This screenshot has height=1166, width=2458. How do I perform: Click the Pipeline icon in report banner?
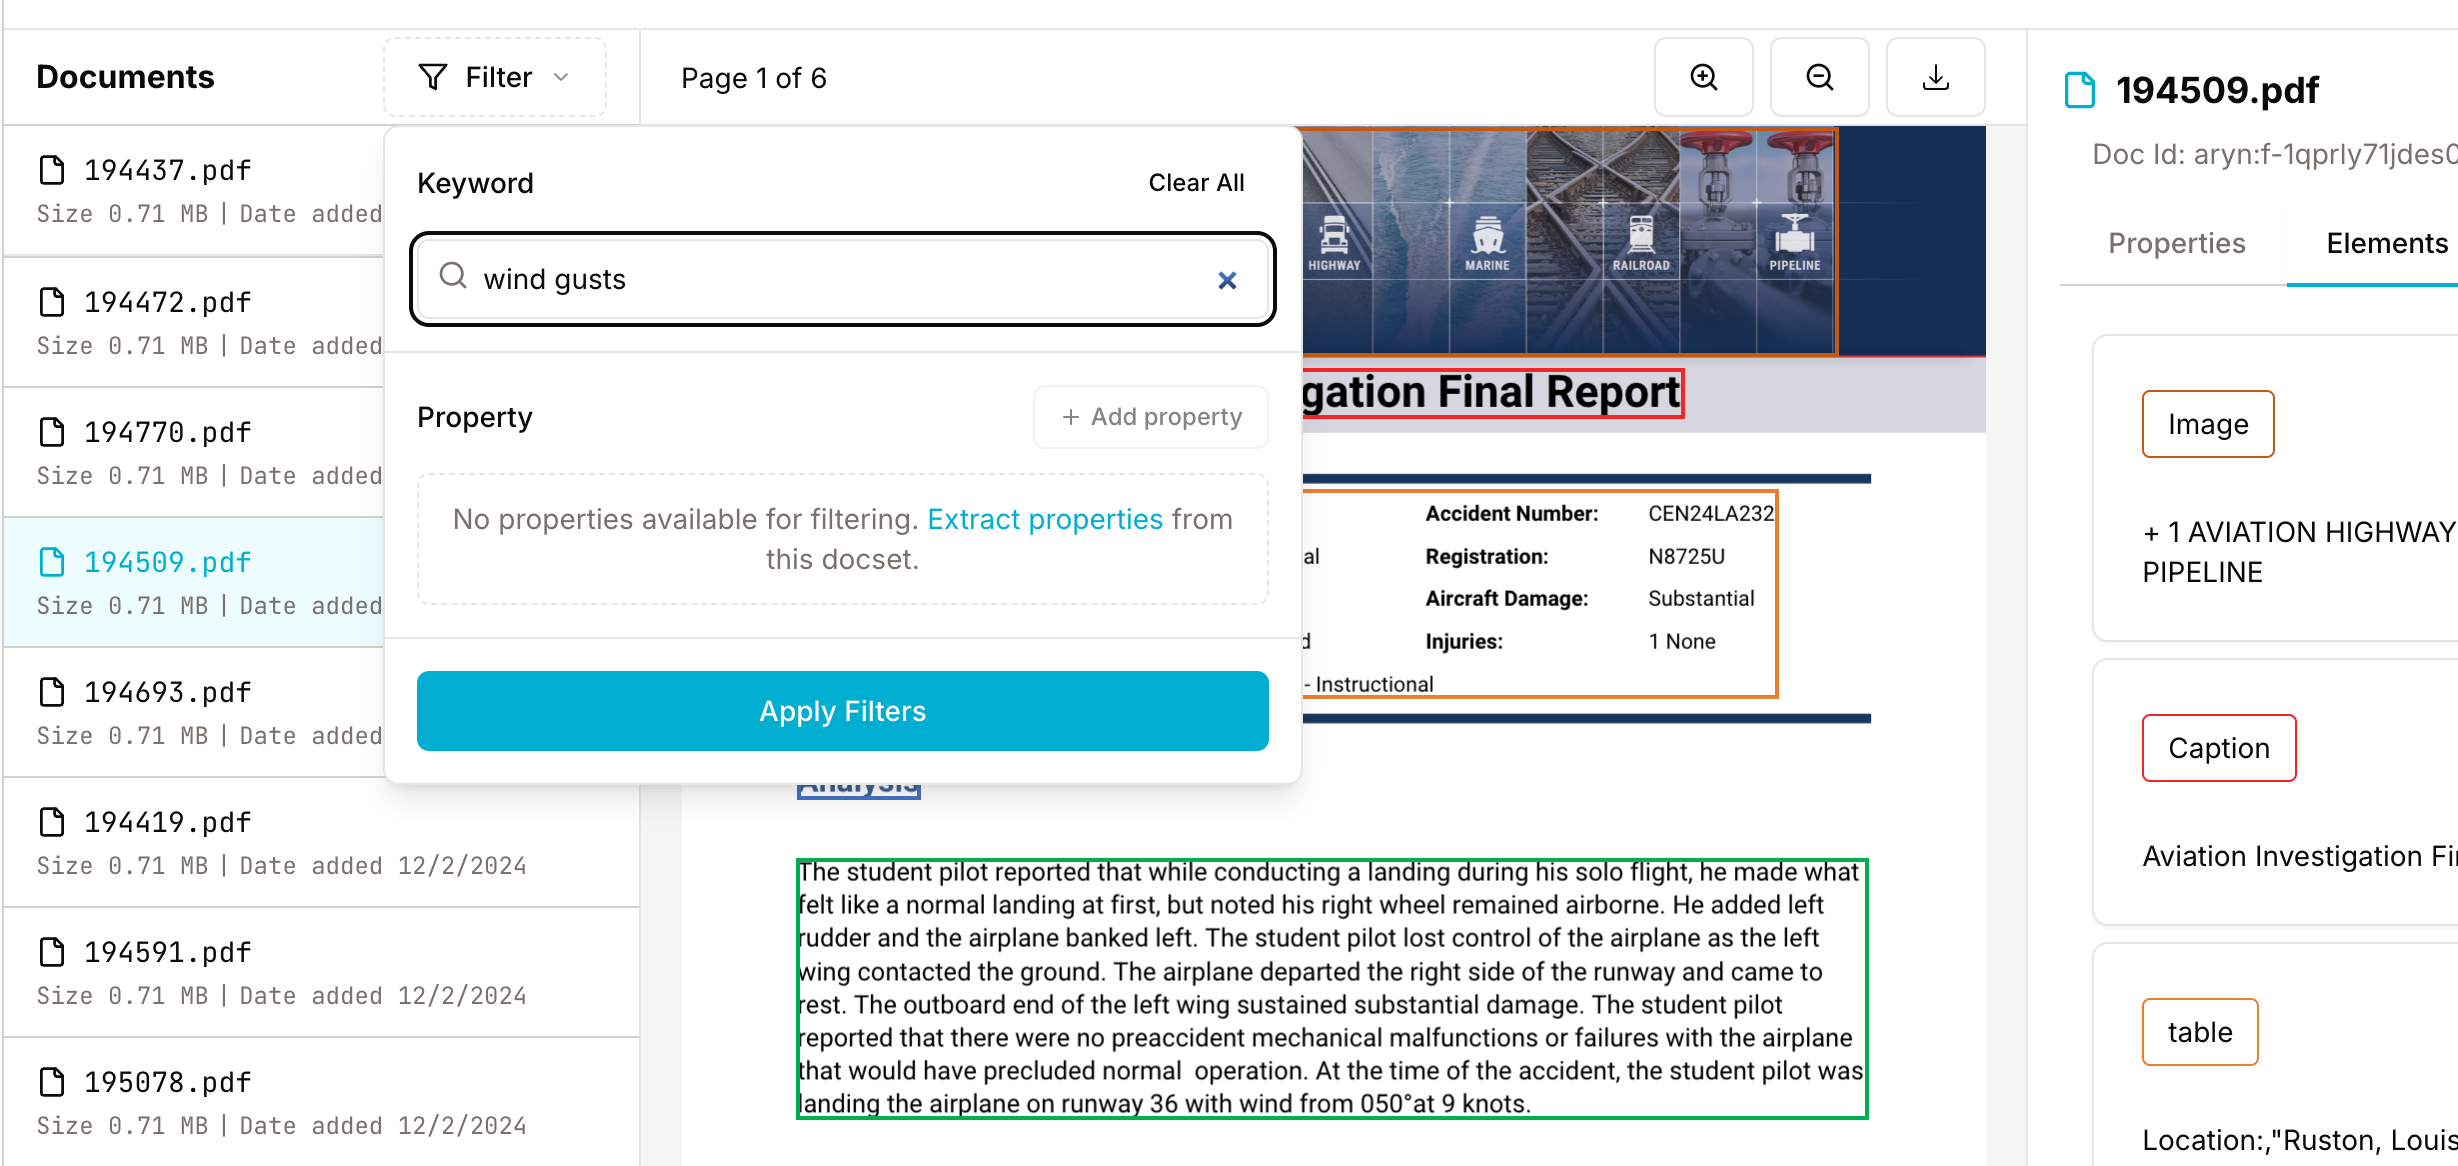point(1794,243)
